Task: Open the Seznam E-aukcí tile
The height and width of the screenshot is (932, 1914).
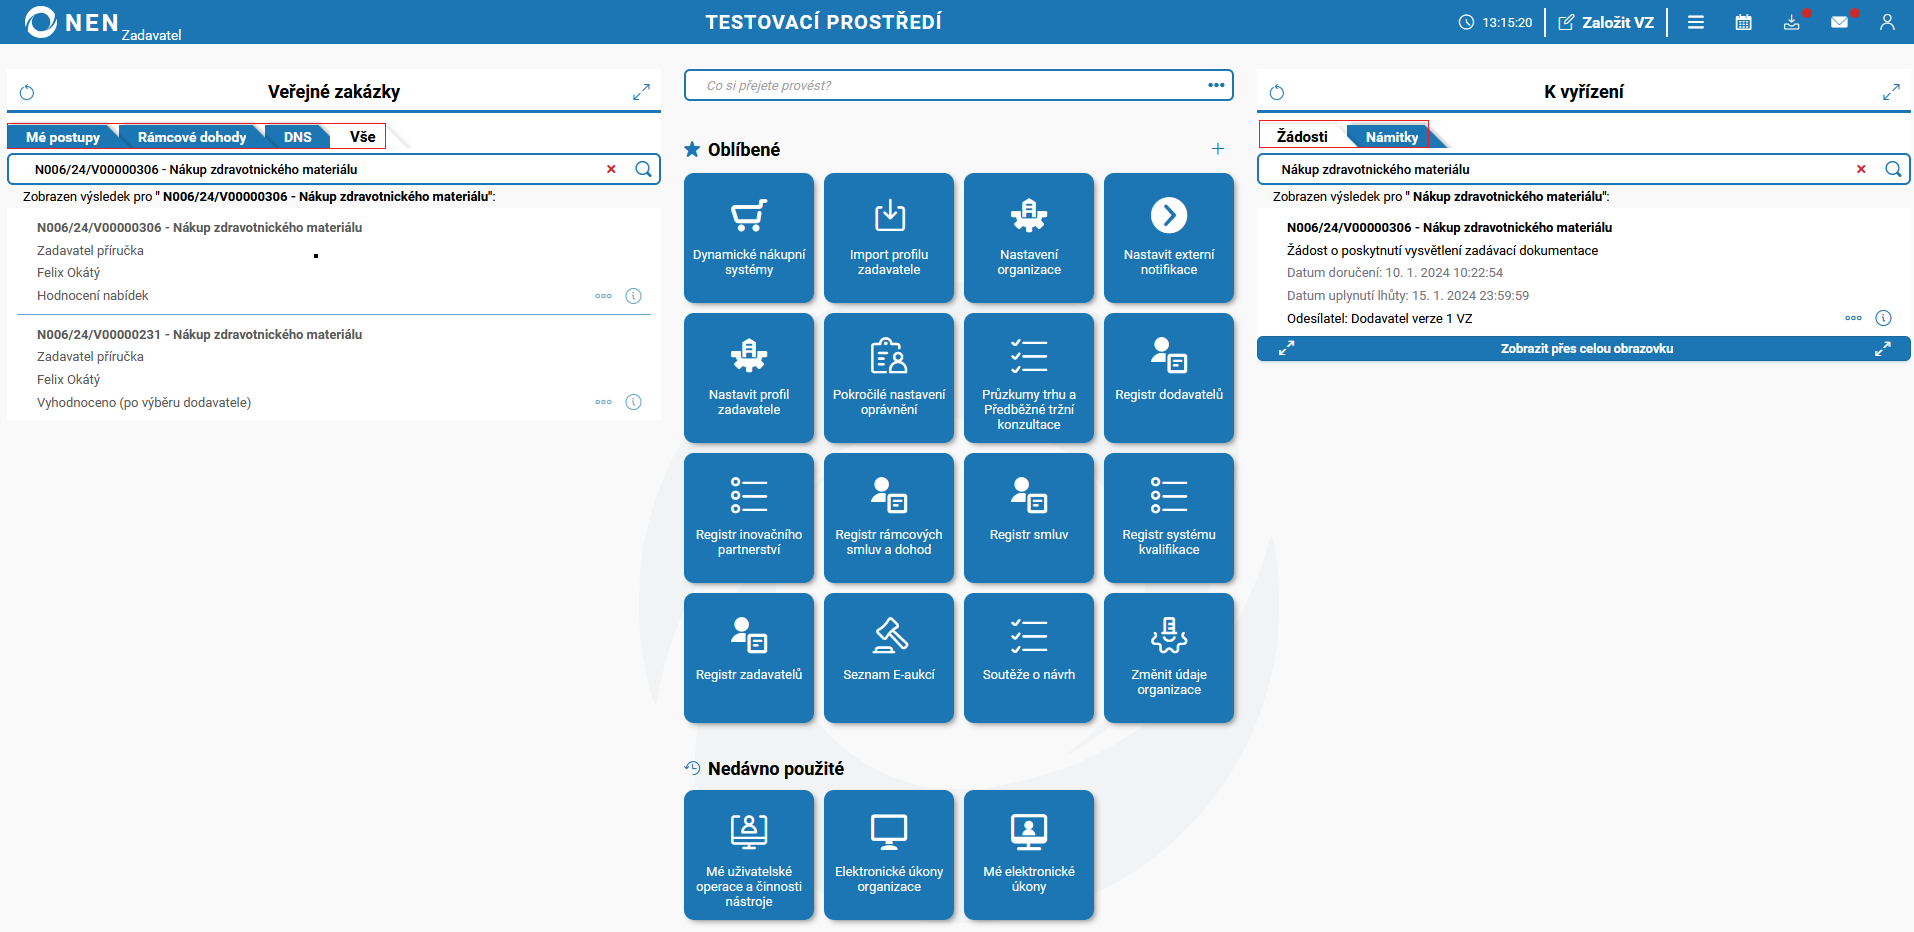Action: tap(889, 658)
